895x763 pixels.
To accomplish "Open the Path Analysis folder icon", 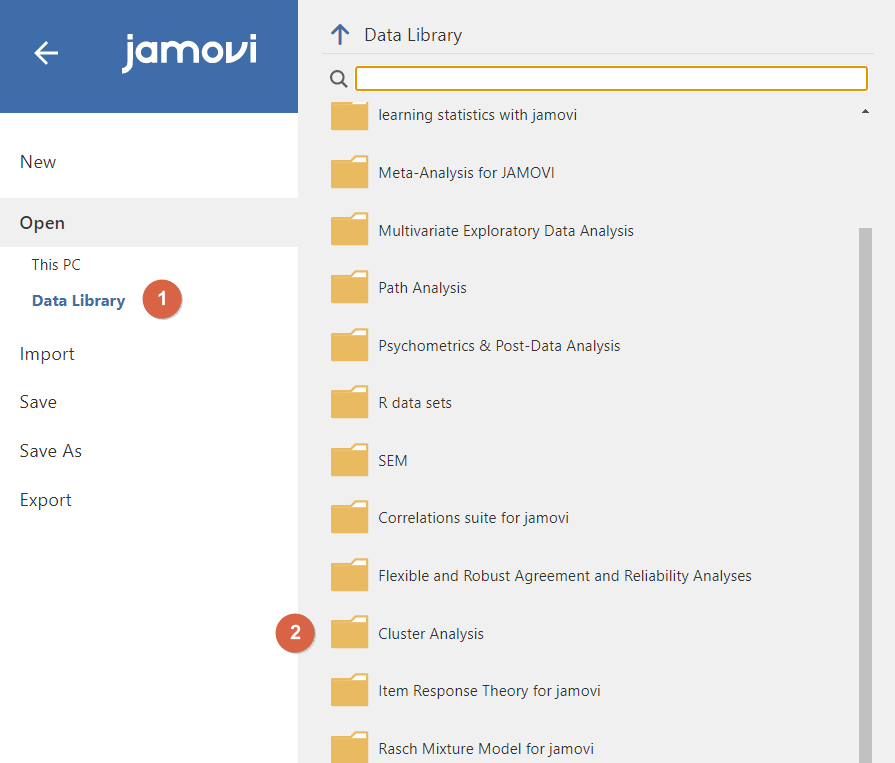I will [x=349, y=287].
